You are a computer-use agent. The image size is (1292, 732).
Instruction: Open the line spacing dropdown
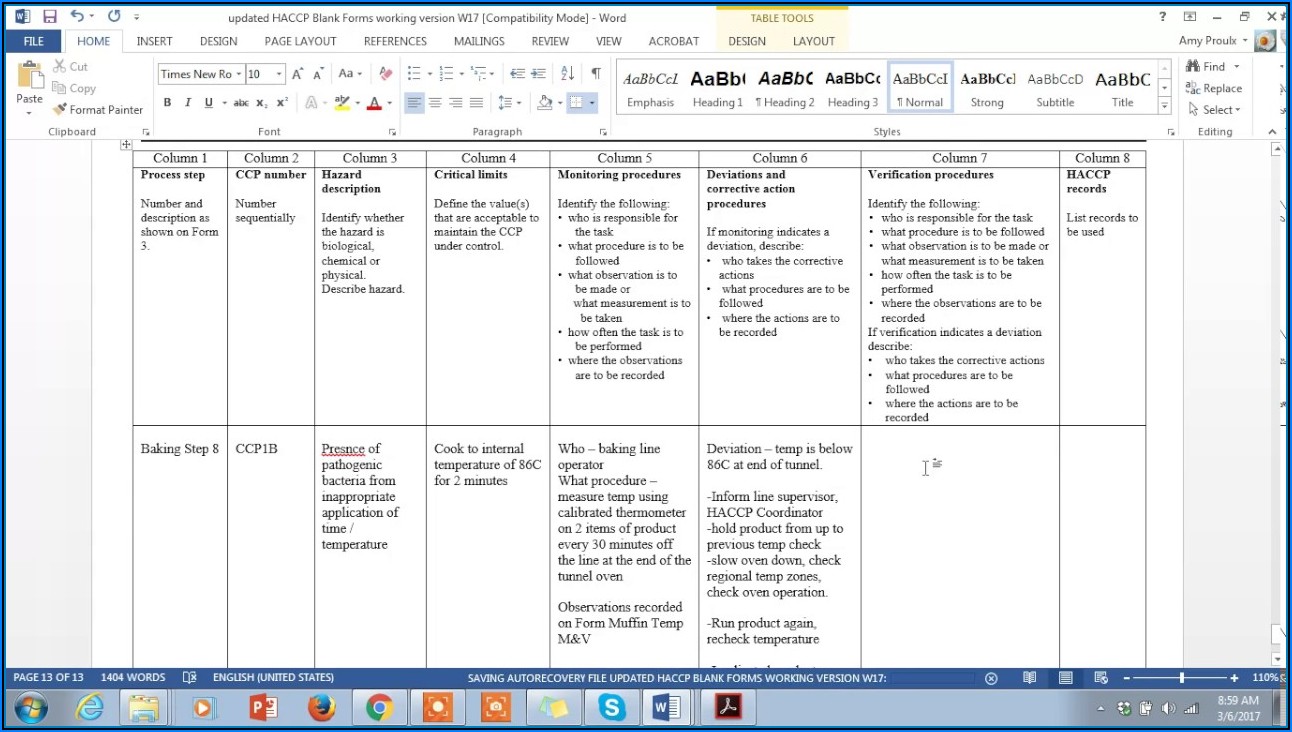coord(509,103)
